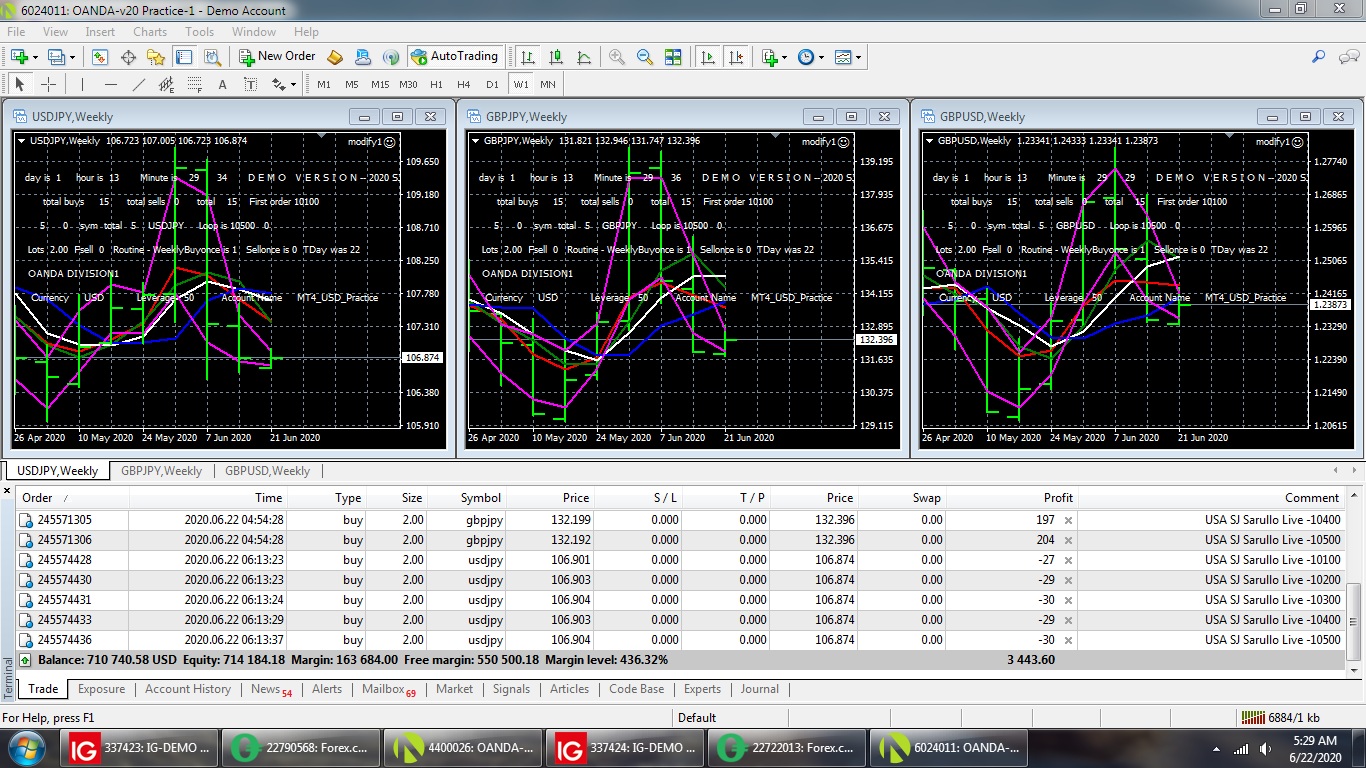Viewport: 1366px width, 768px height.
Task: Select the GBPJPY,Weekly chart tab
Action: (161, 471)
